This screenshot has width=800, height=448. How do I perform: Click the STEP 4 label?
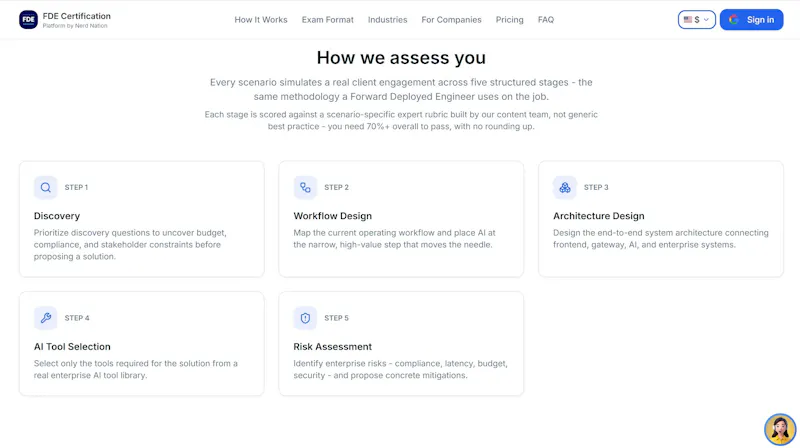[x=77, y=318]
